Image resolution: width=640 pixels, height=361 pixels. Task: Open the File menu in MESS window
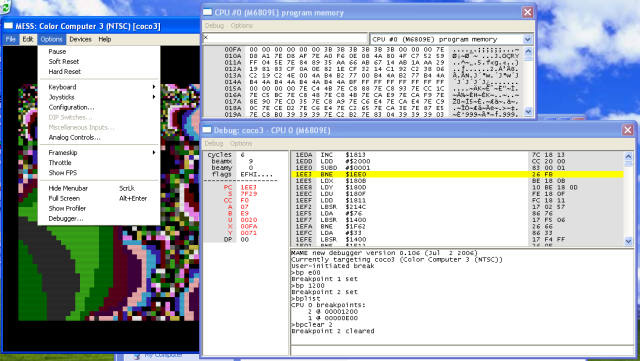(11, 39)
